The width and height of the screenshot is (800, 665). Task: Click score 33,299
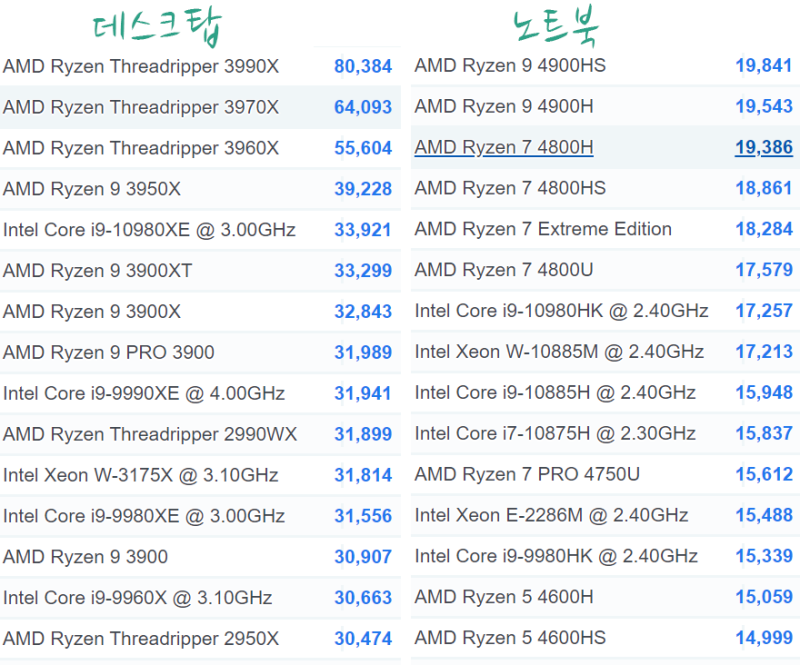tap(363, 270)
